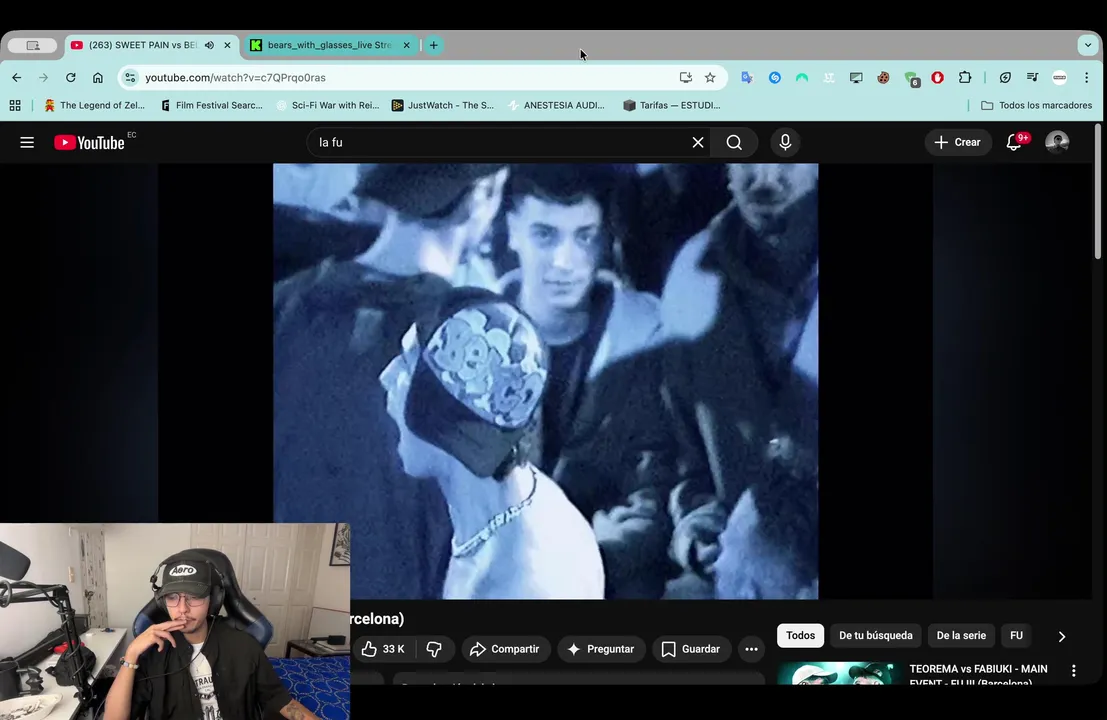The height and width of the screenshot is (720, 1107).
Task: Click the page vertical scrollbar
Action: pos(1098,192)
